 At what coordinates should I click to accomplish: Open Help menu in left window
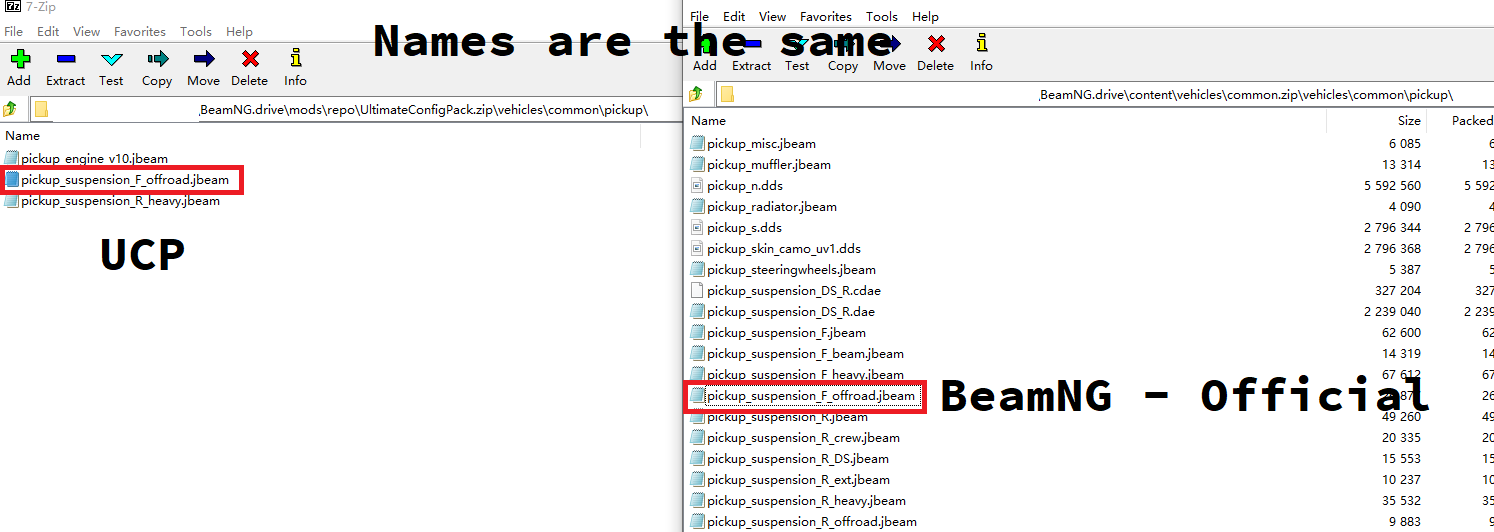(x=239, y=32)
